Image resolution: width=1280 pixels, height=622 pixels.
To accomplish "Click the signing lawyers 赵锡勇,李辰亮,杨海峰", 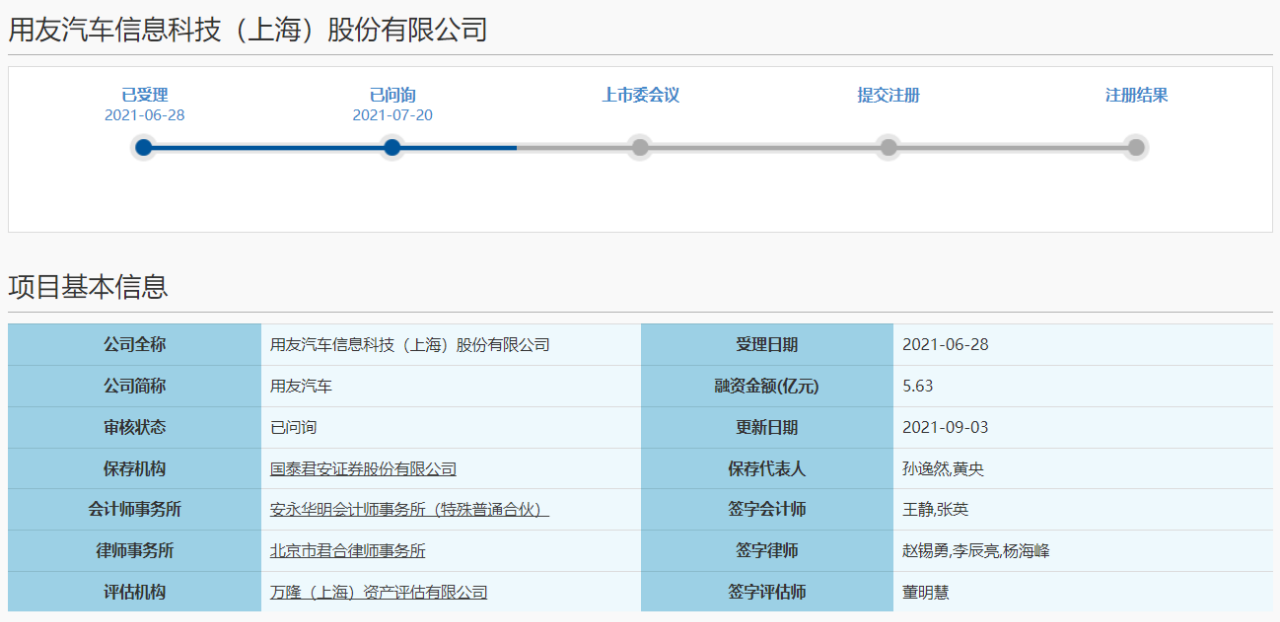I will click(976, 551).
